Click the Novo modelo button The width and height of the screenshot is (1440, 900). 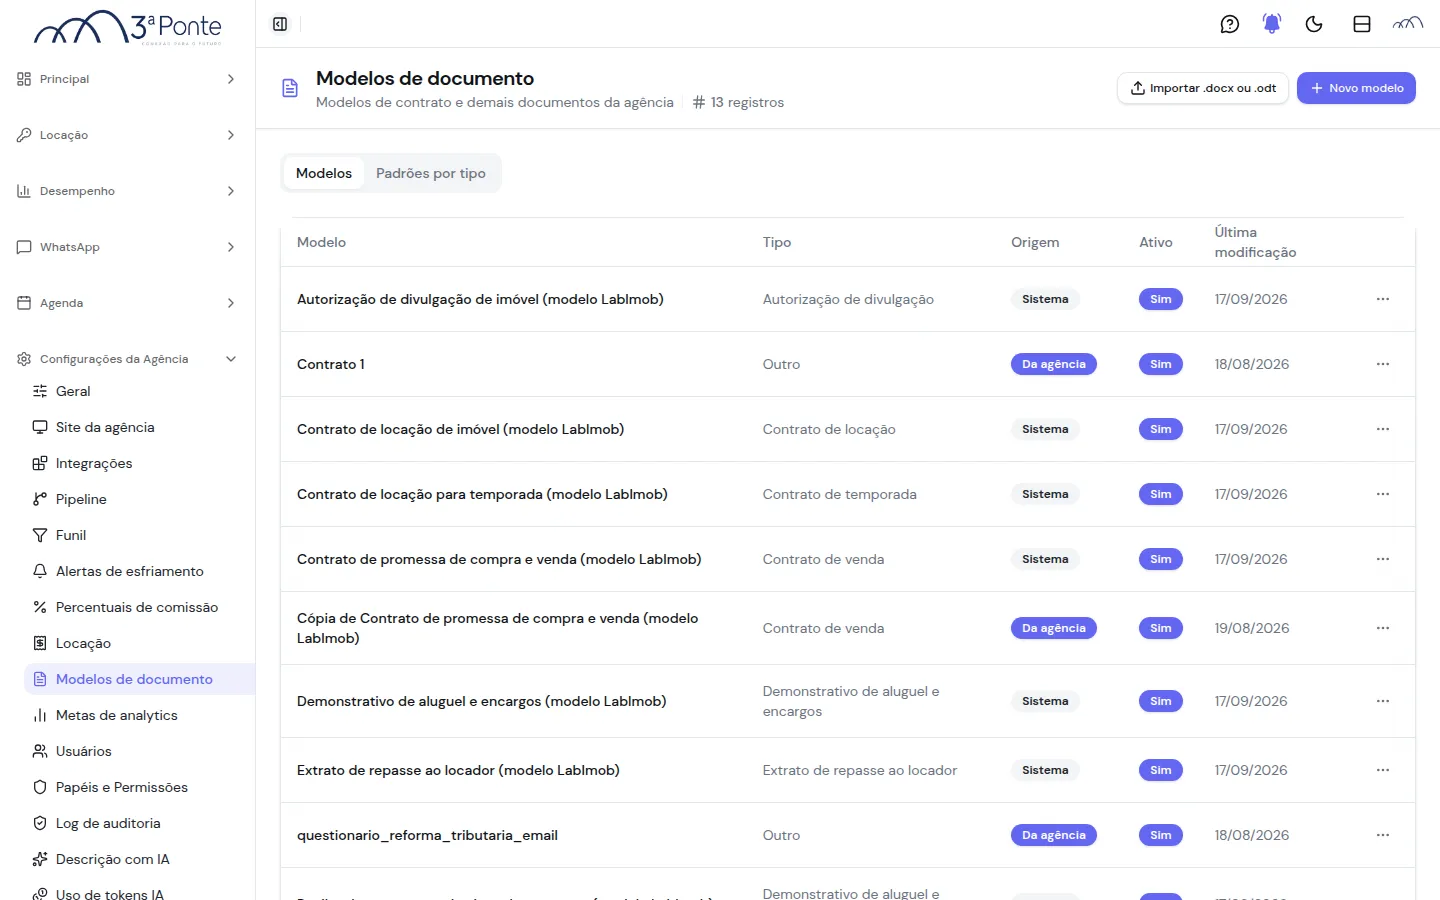[x=1356, y=88]
